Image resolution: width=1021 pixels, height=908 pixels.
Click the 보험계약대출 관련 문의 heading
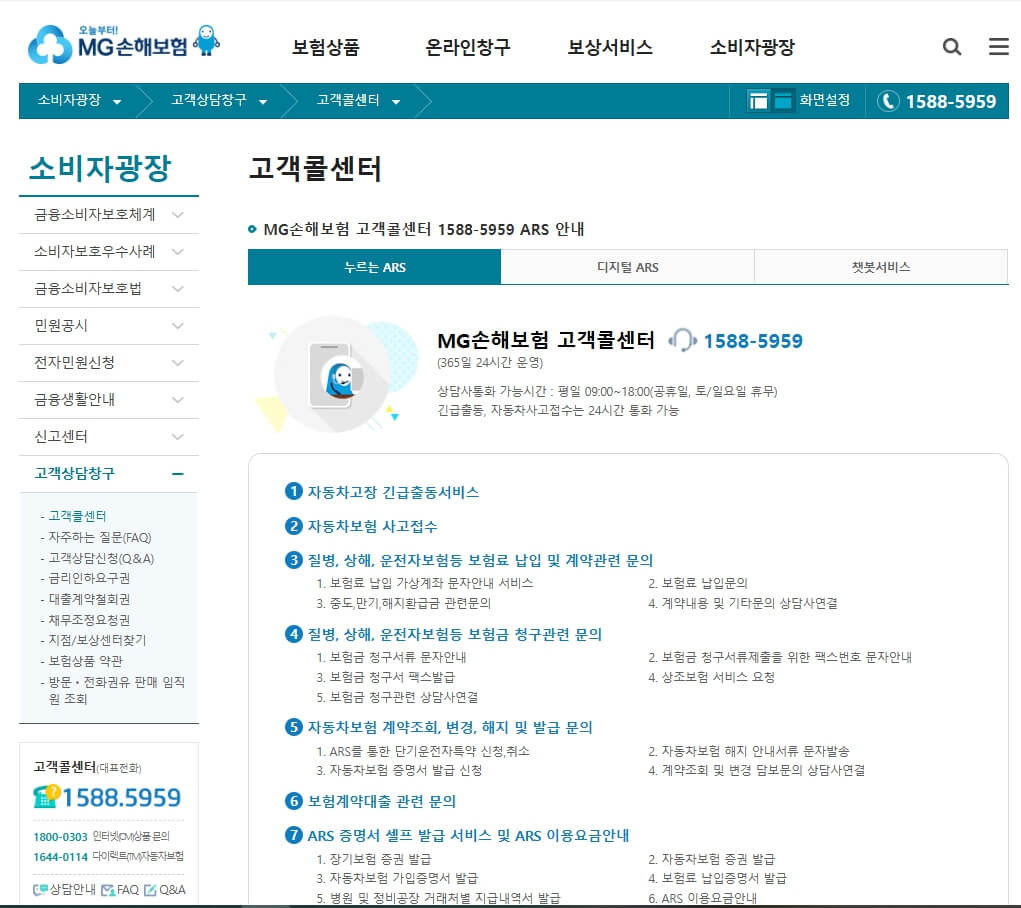(x=381, y=801)
